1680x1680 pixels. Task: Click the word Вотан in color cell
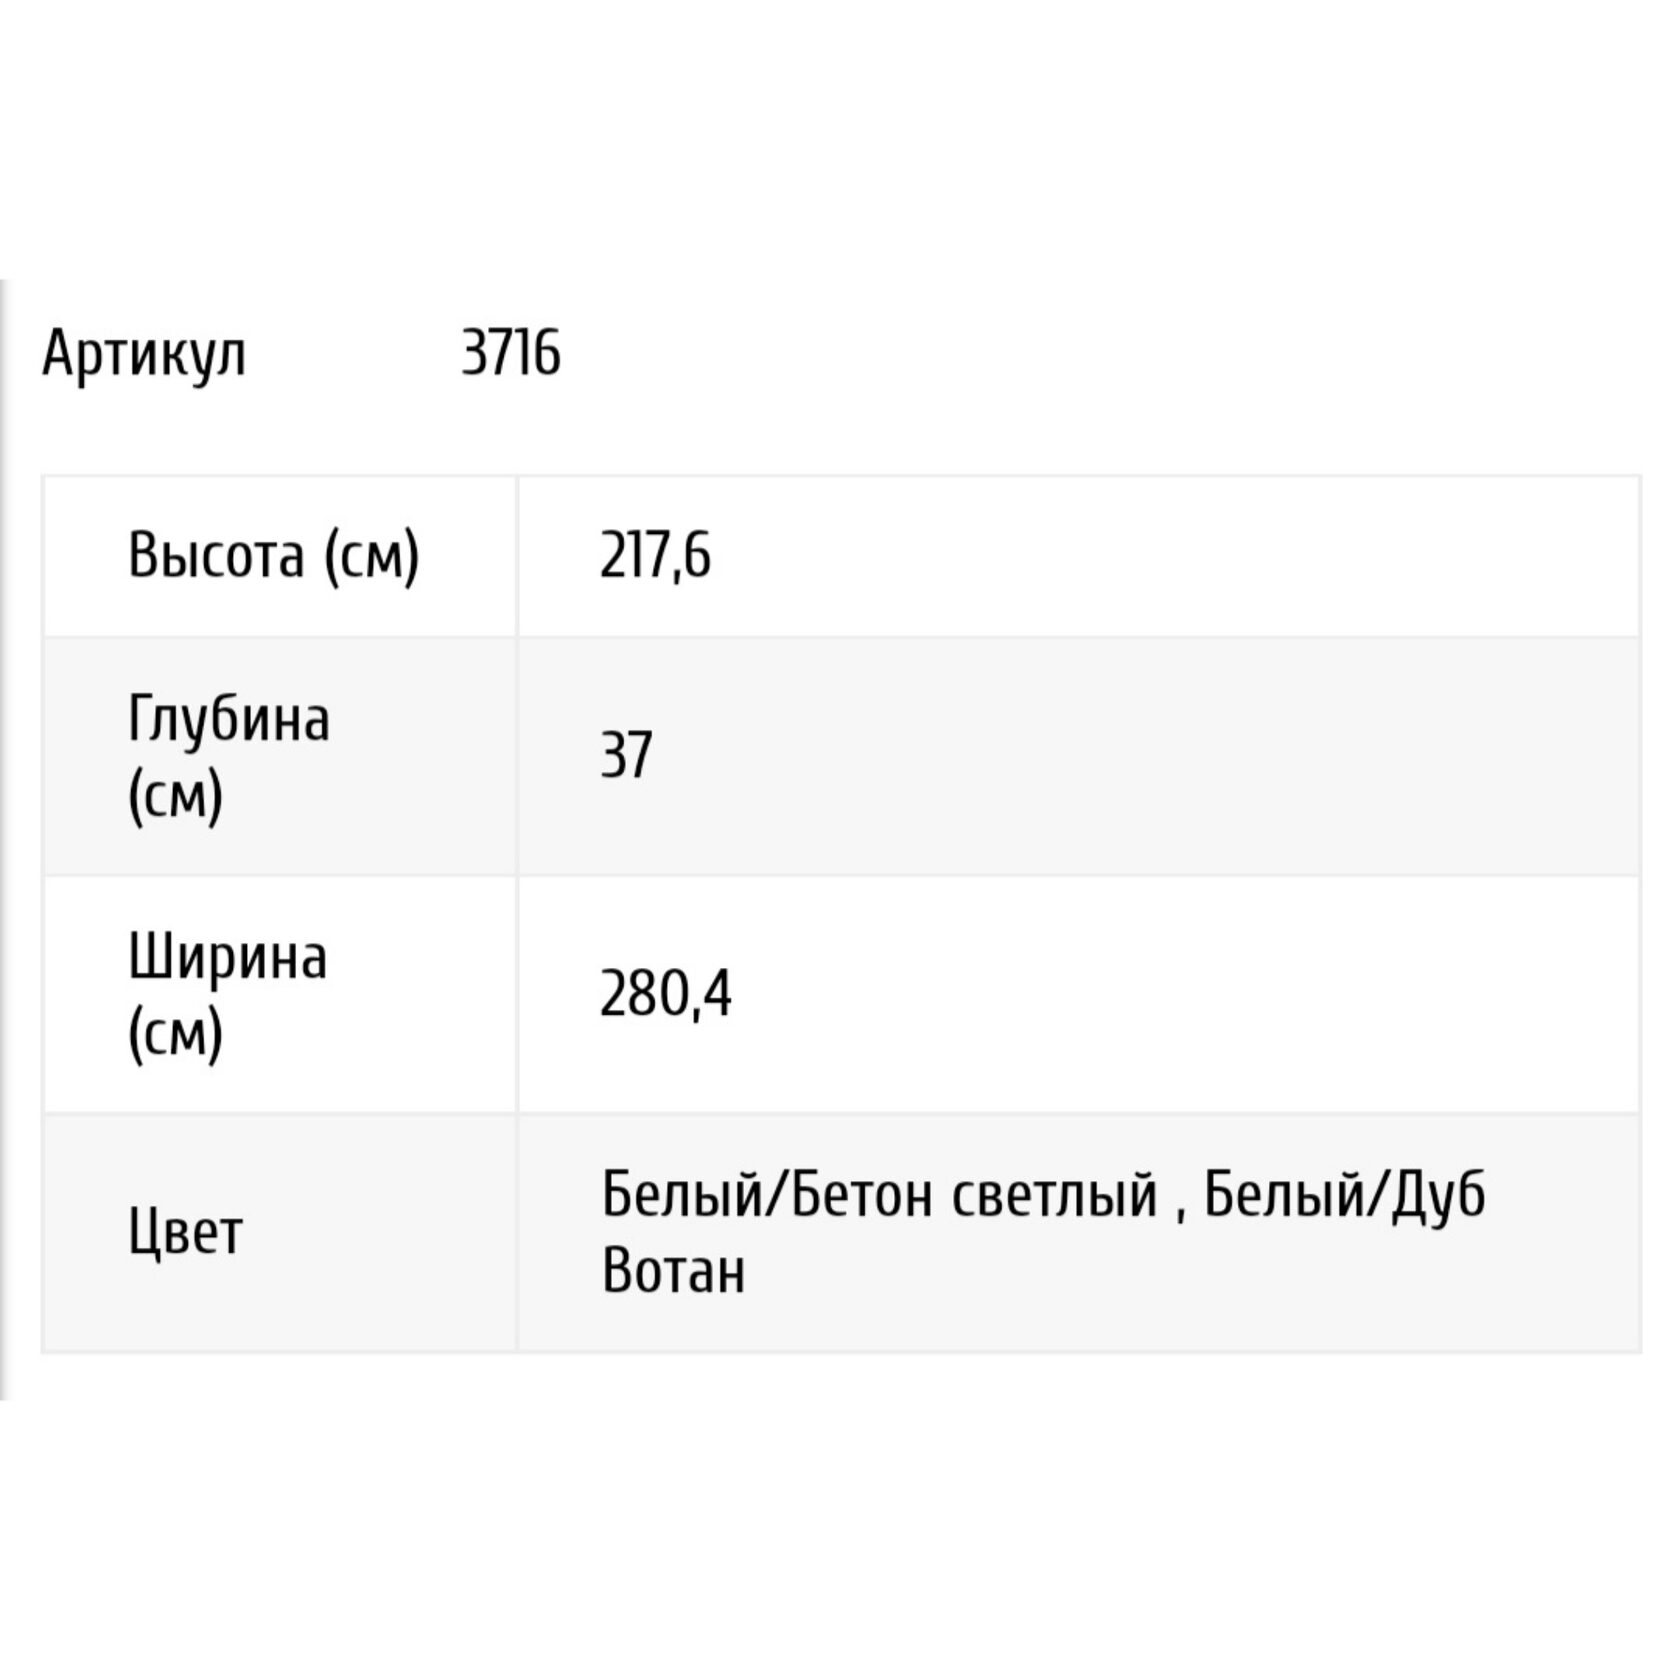[x=674, y=1271]
